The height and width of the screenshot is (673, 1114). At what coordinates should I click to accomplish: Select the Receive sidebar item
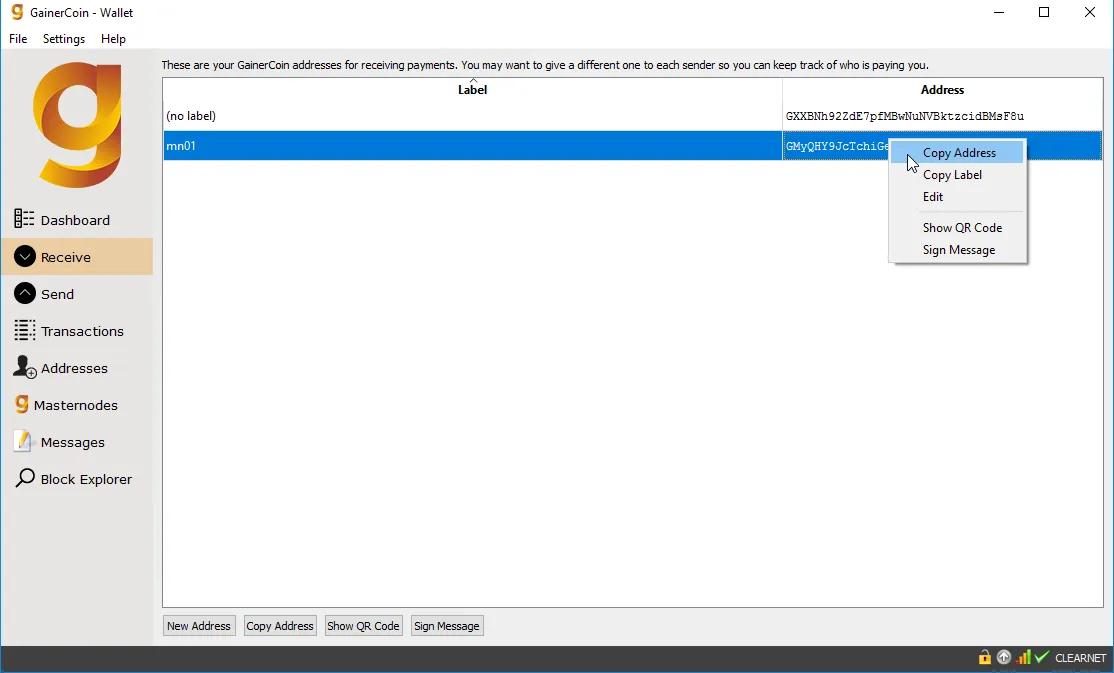coord(76,257)
